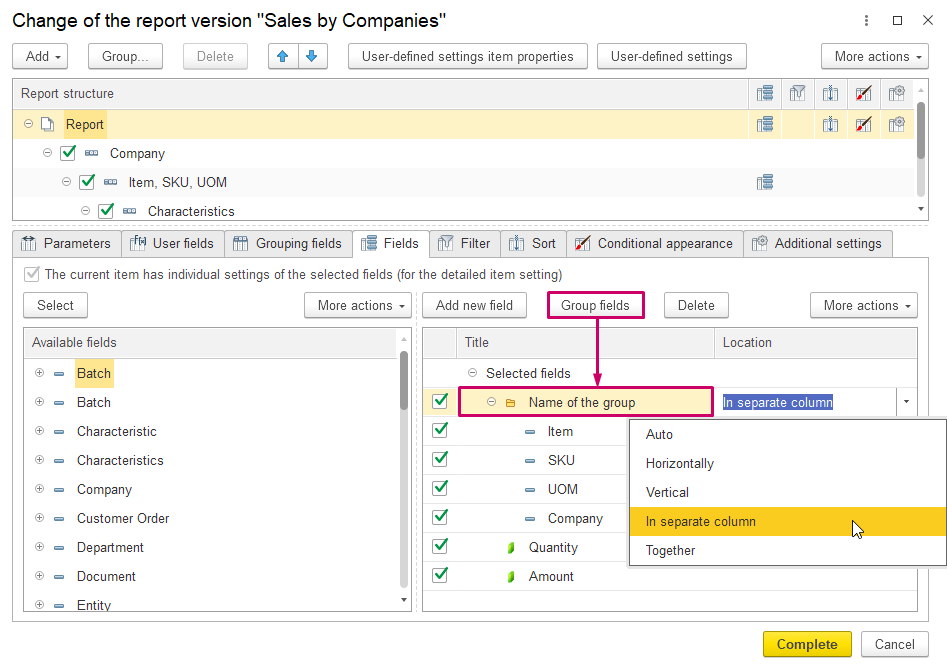Switch to the Additional settings tab

[818, 243]
